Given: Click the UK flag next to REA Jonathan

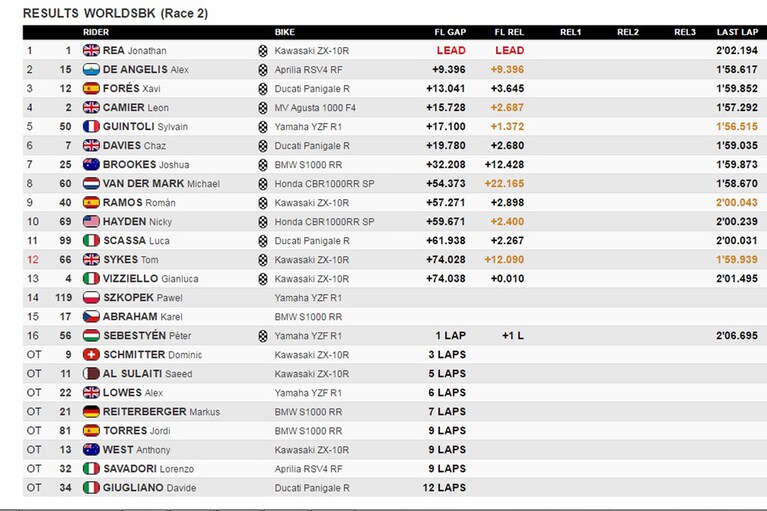Looking at the screenshot, I should 91,50.
